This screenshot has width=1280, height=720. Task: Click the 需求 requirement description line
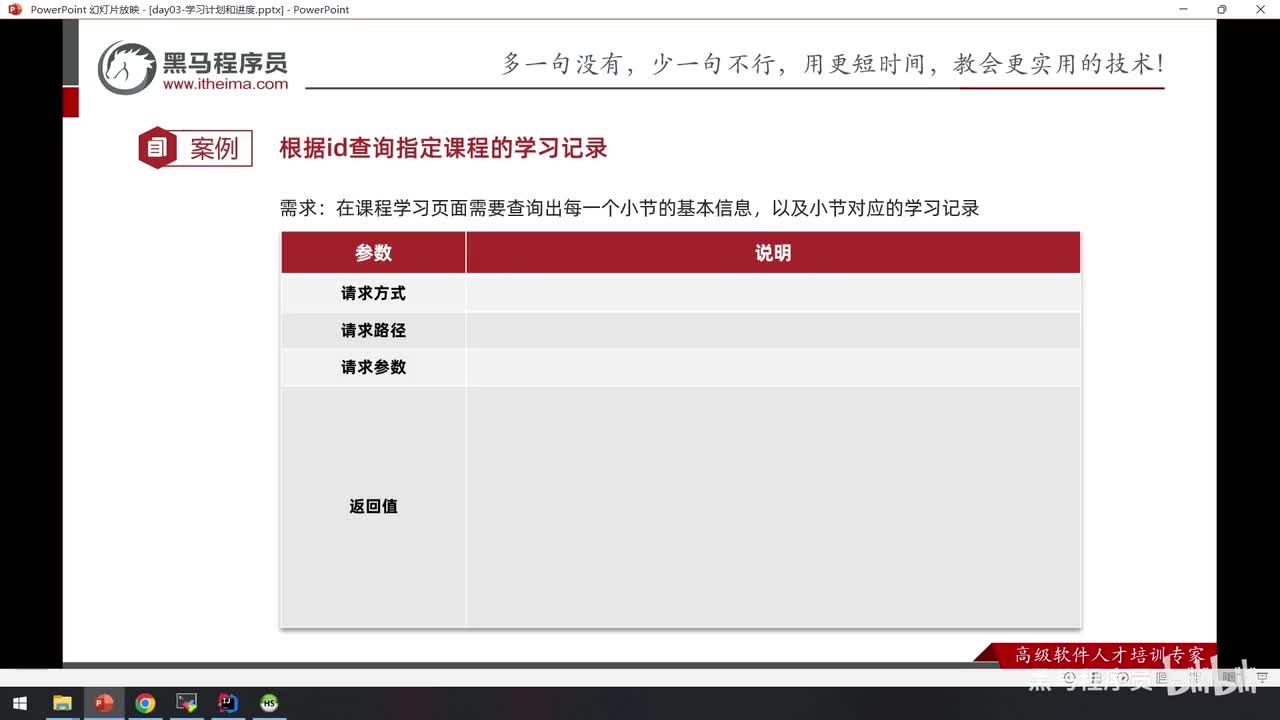[629, 208]
